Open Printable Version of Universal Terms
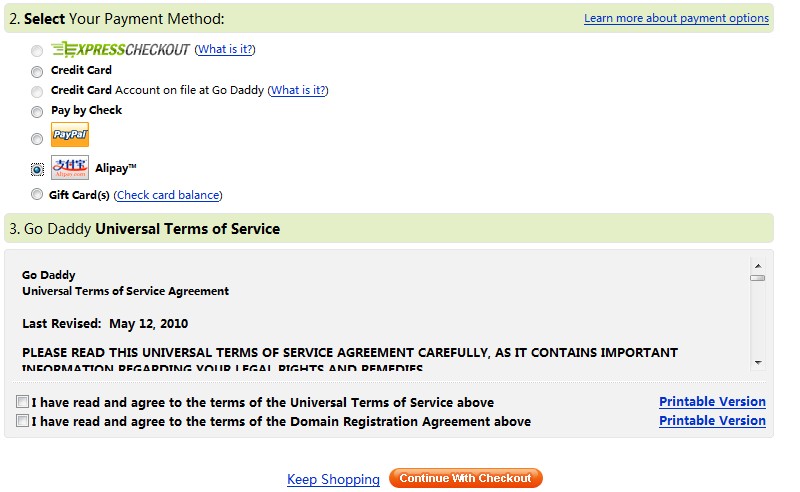800x492 pixels. click(712, 402)
